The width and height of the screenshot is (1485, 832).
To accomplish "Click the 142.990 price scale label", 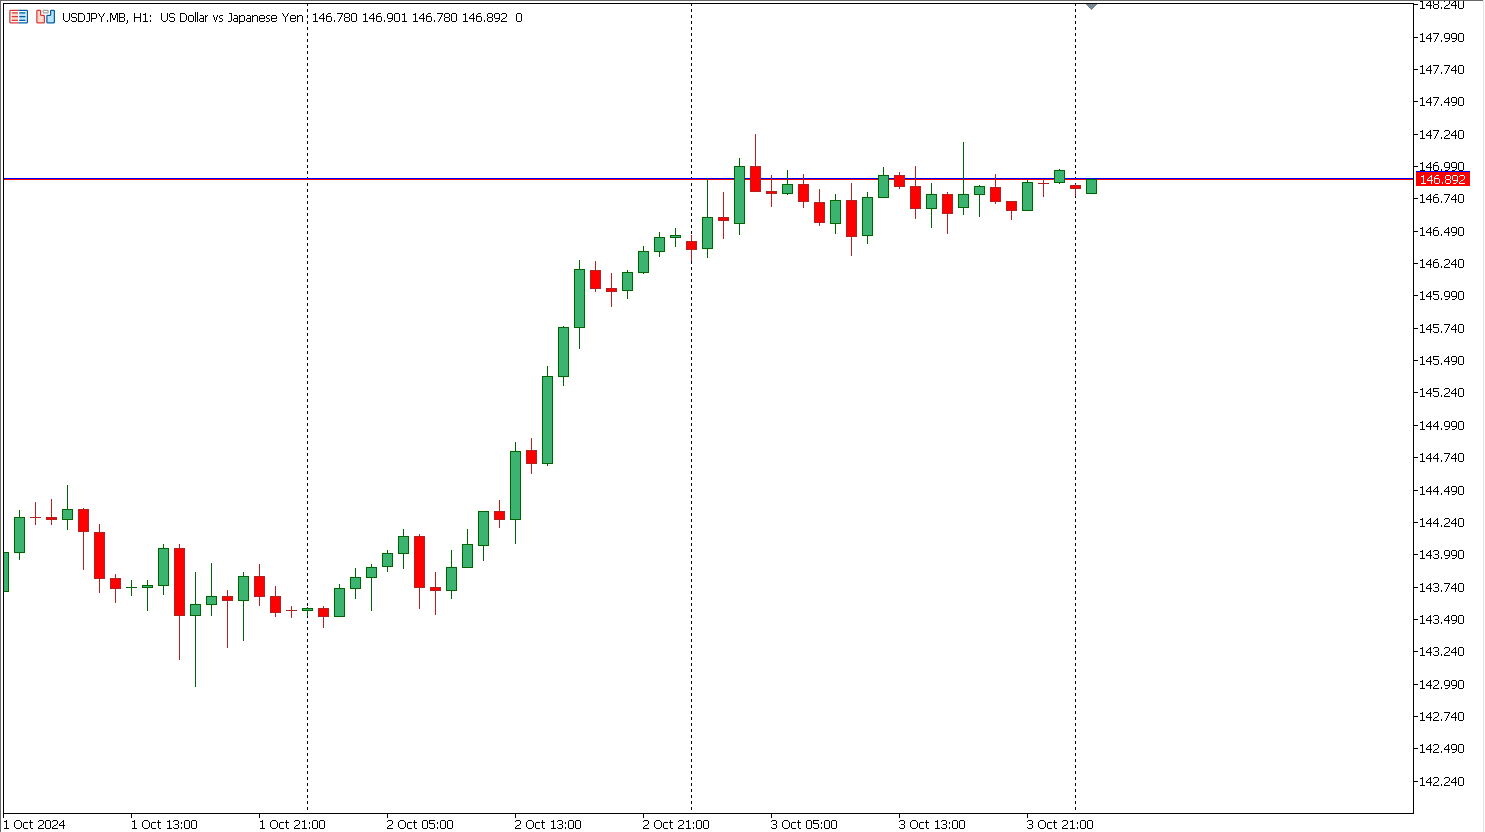I will [1441, 684].
